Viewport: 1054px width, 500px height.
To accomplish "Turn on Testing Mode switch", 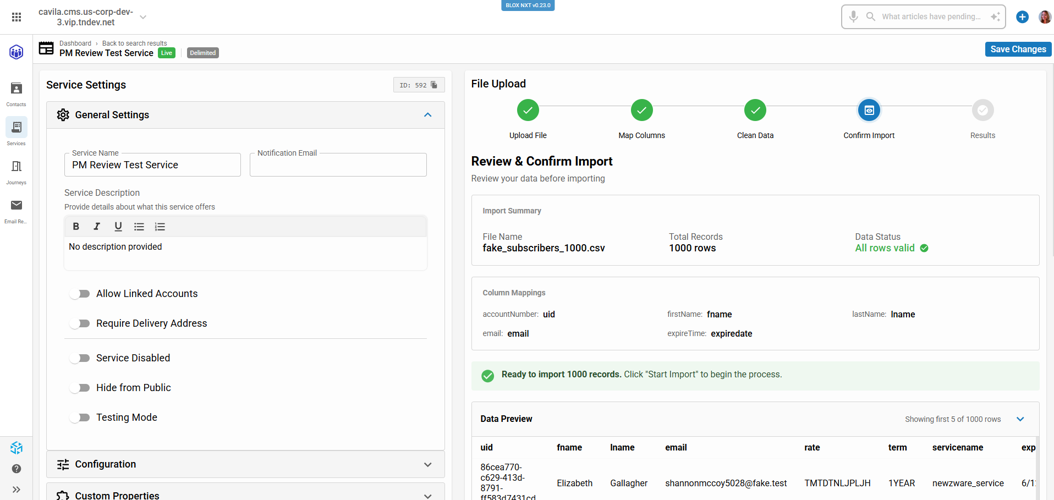I will click(80, 418).
